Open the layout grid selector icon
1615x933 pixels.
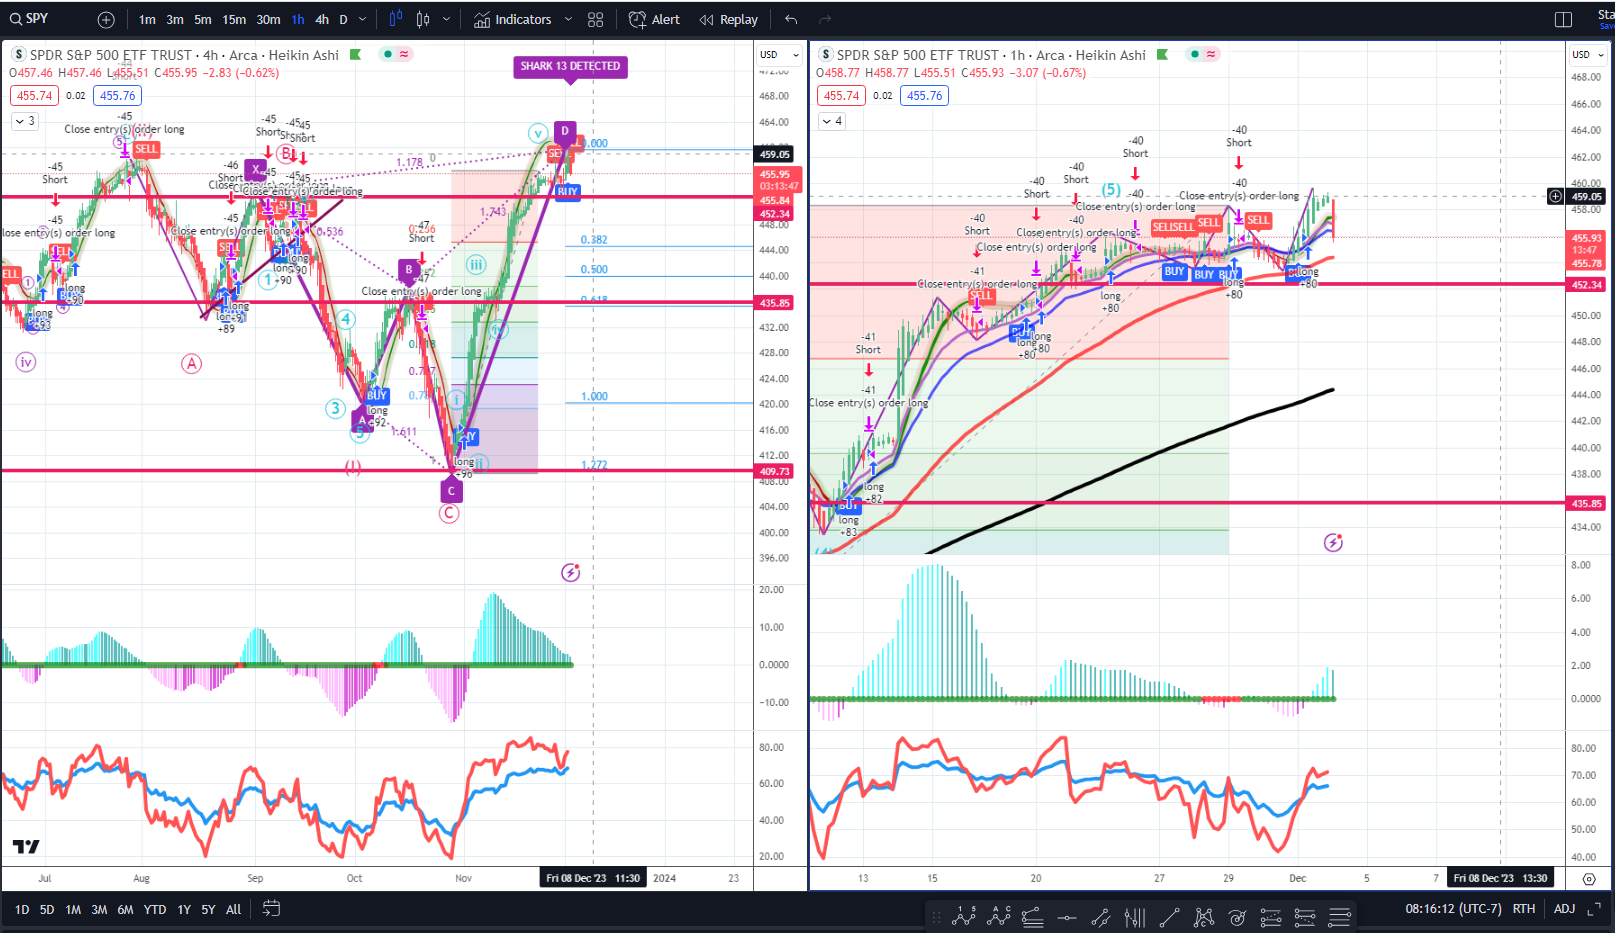(596, 19)
